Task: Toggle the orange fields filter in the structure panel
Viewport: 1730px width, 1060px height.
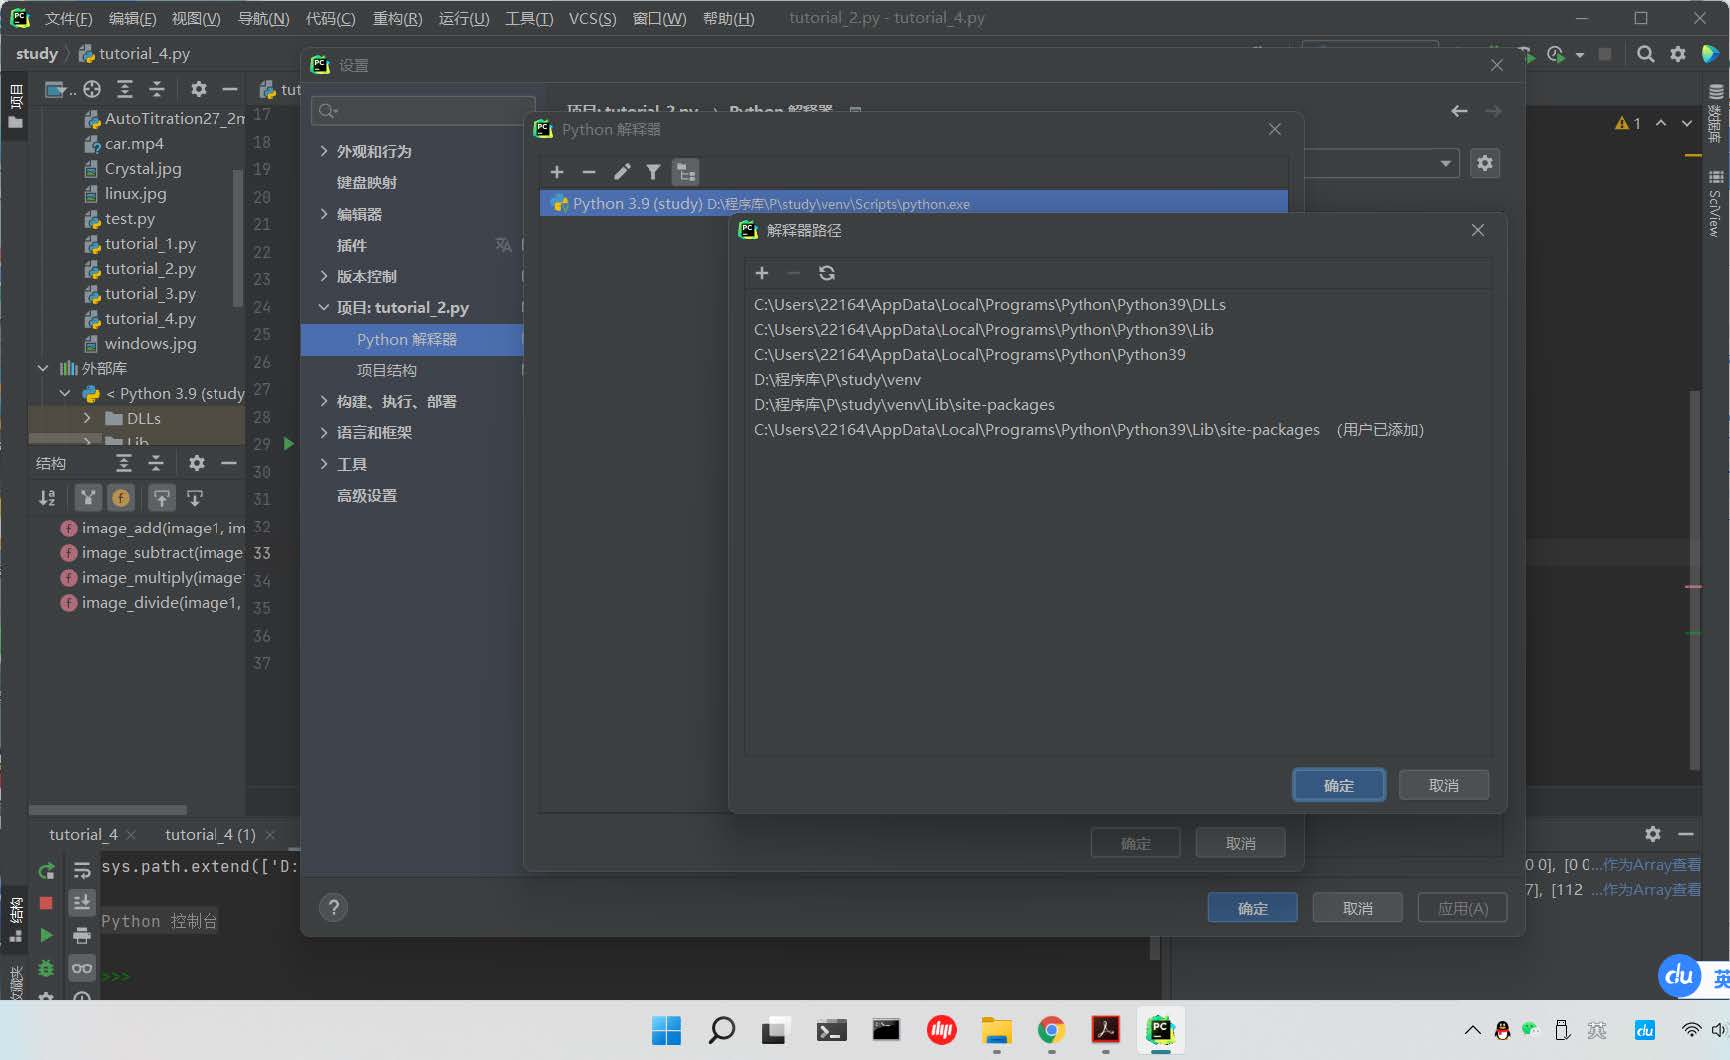Action: pos(121,497)
